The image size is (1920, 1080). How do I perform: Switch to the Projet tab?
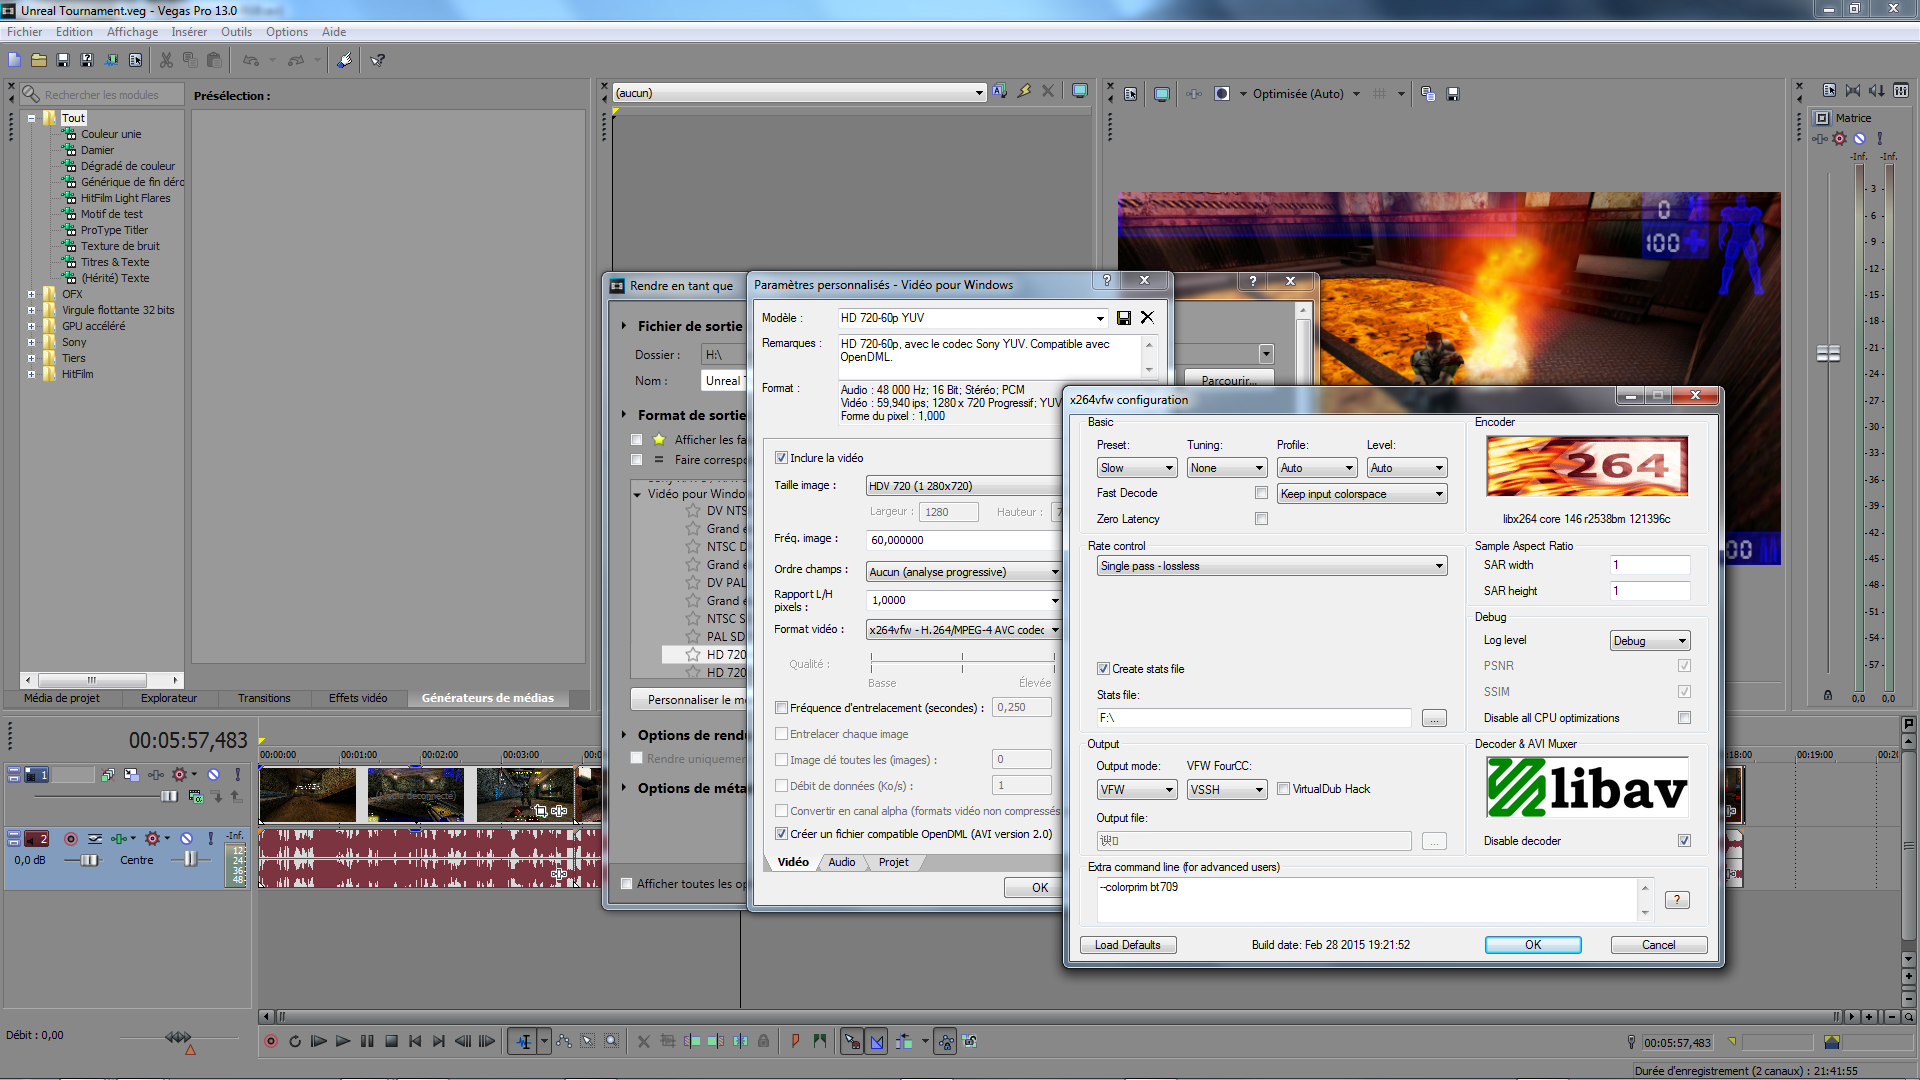(893, 862)
